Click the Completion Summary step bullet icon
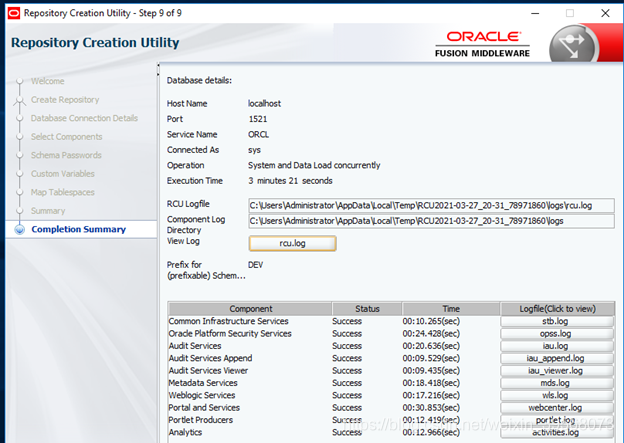624x443 pixels. coord(20,230)
